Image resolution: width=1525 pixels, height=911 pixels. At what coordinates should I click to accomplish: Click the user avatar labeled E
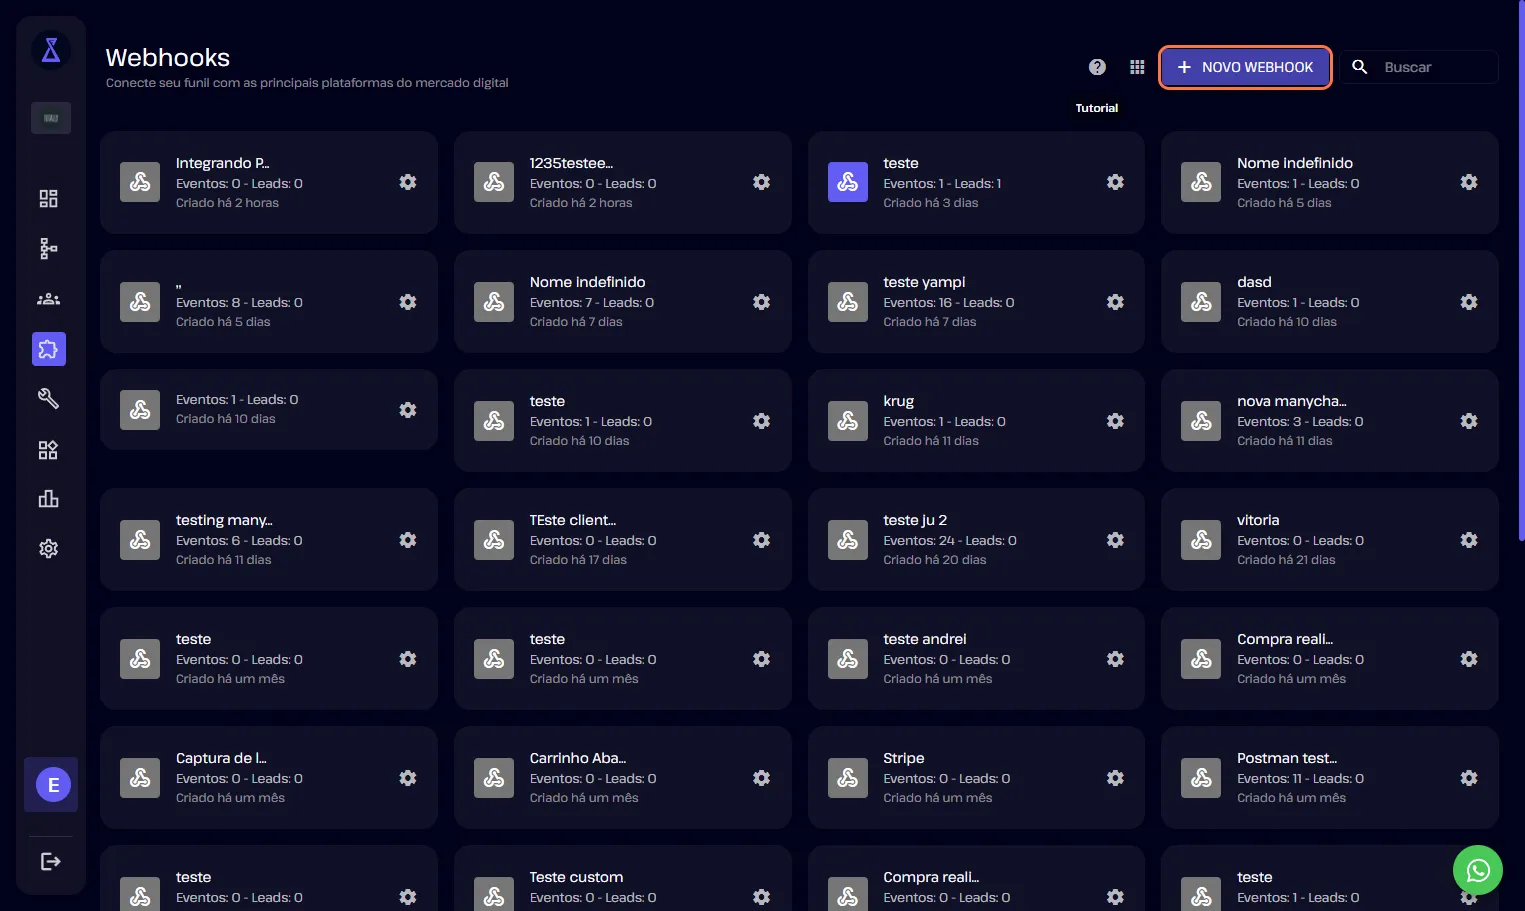pyautogui.click(x=54, y=785)
